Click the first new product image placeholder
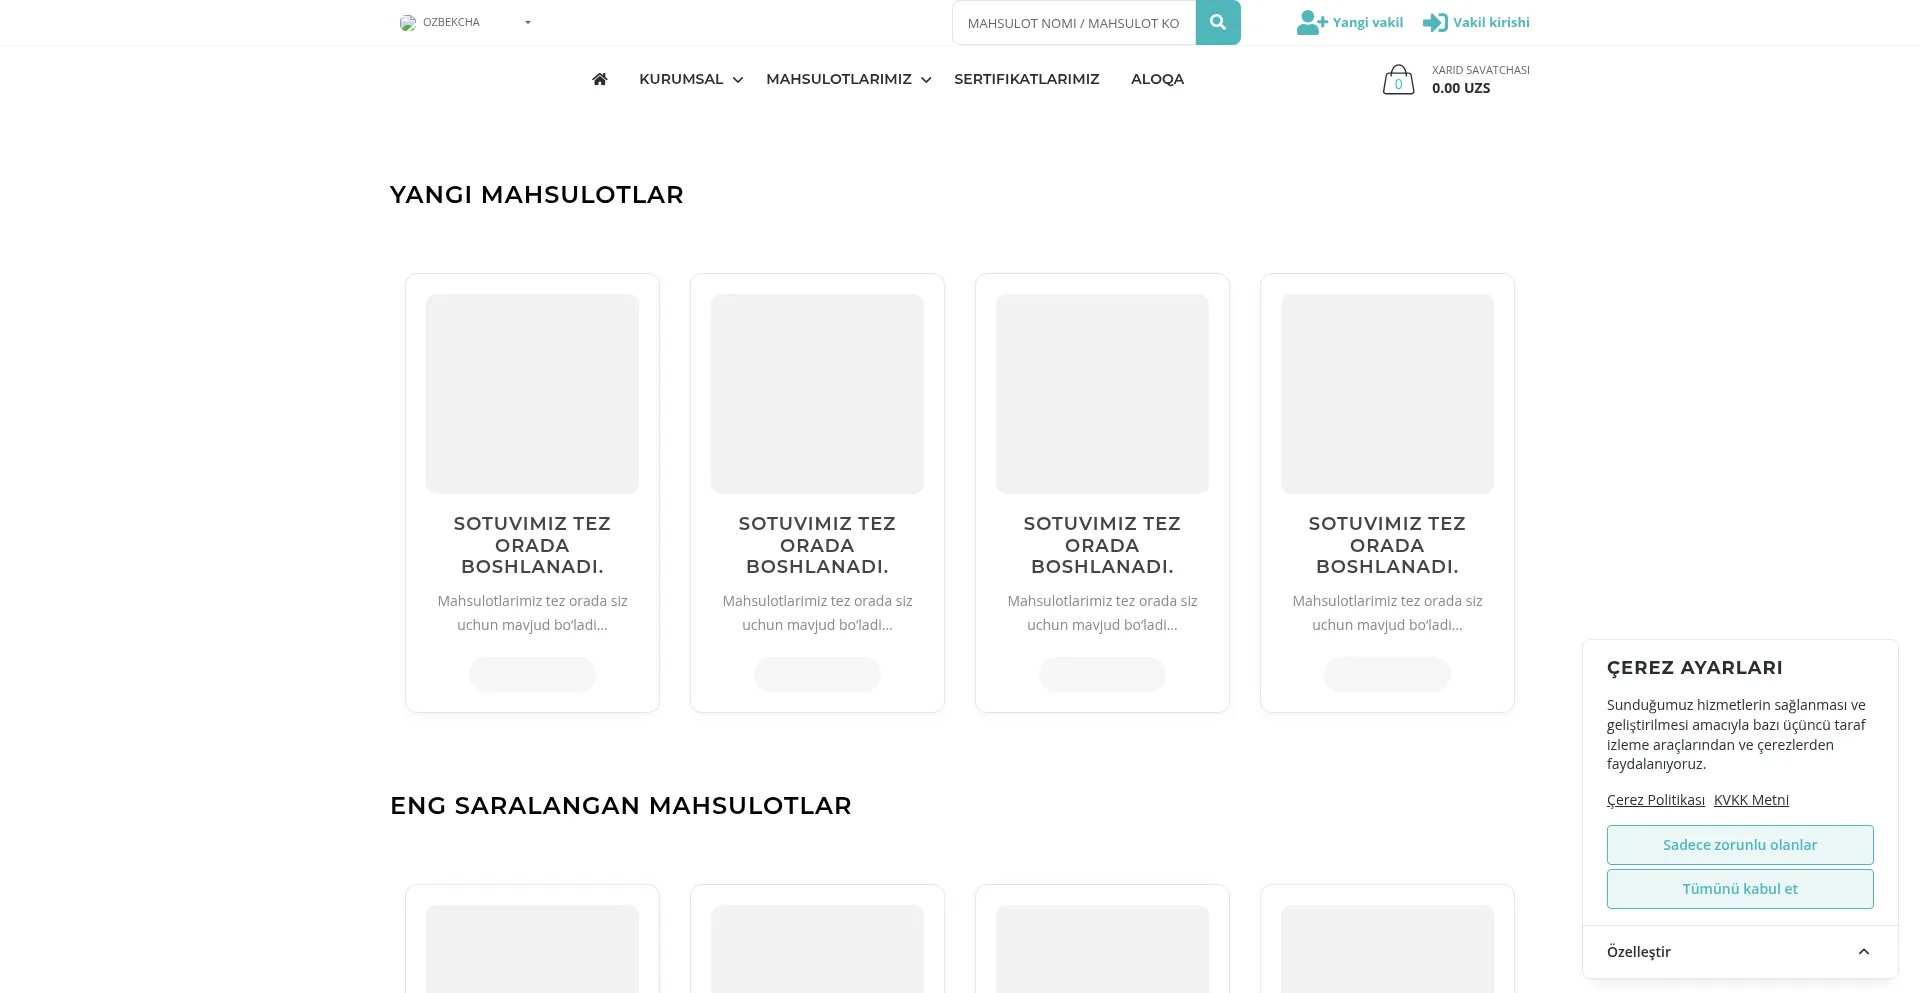 [532, 393]
